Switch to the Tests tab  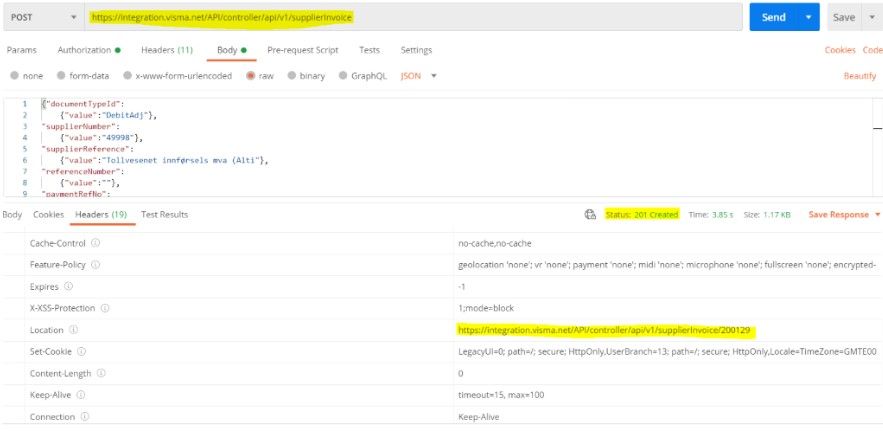pyautogui.click(x=369, y=50)
